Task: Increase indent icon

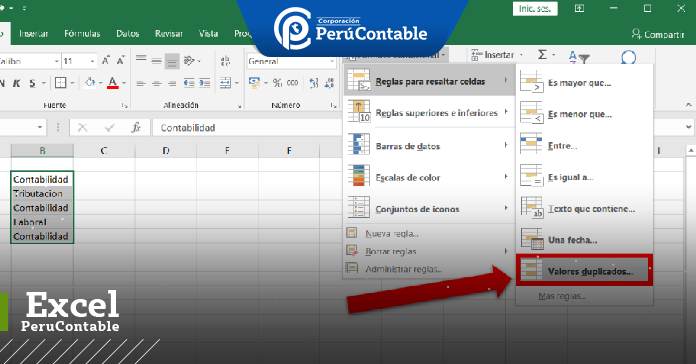Action: pos(205,83)
